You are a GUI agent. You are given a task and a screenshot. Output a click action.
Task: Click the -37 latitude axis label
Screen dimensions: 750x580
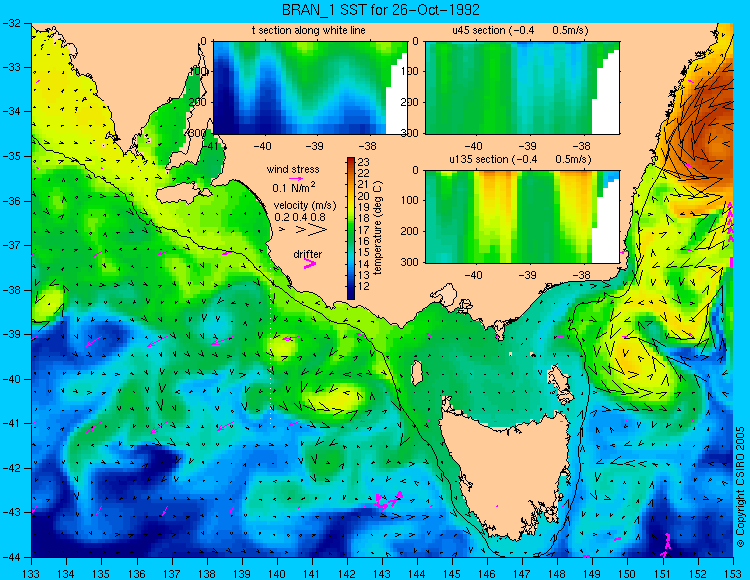tap(12, 245)
